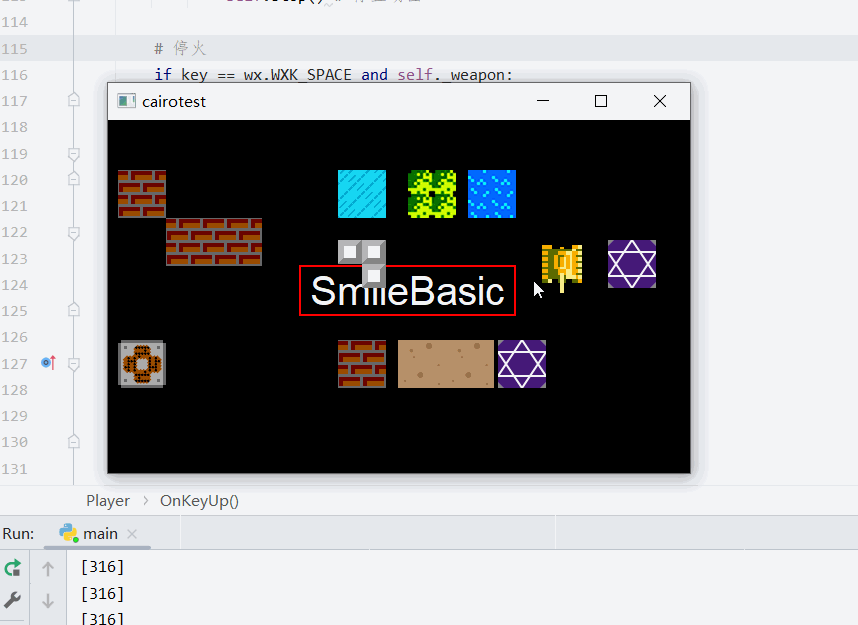
Task: Click line number 116 in the gutter
Action: coord(14,75)
